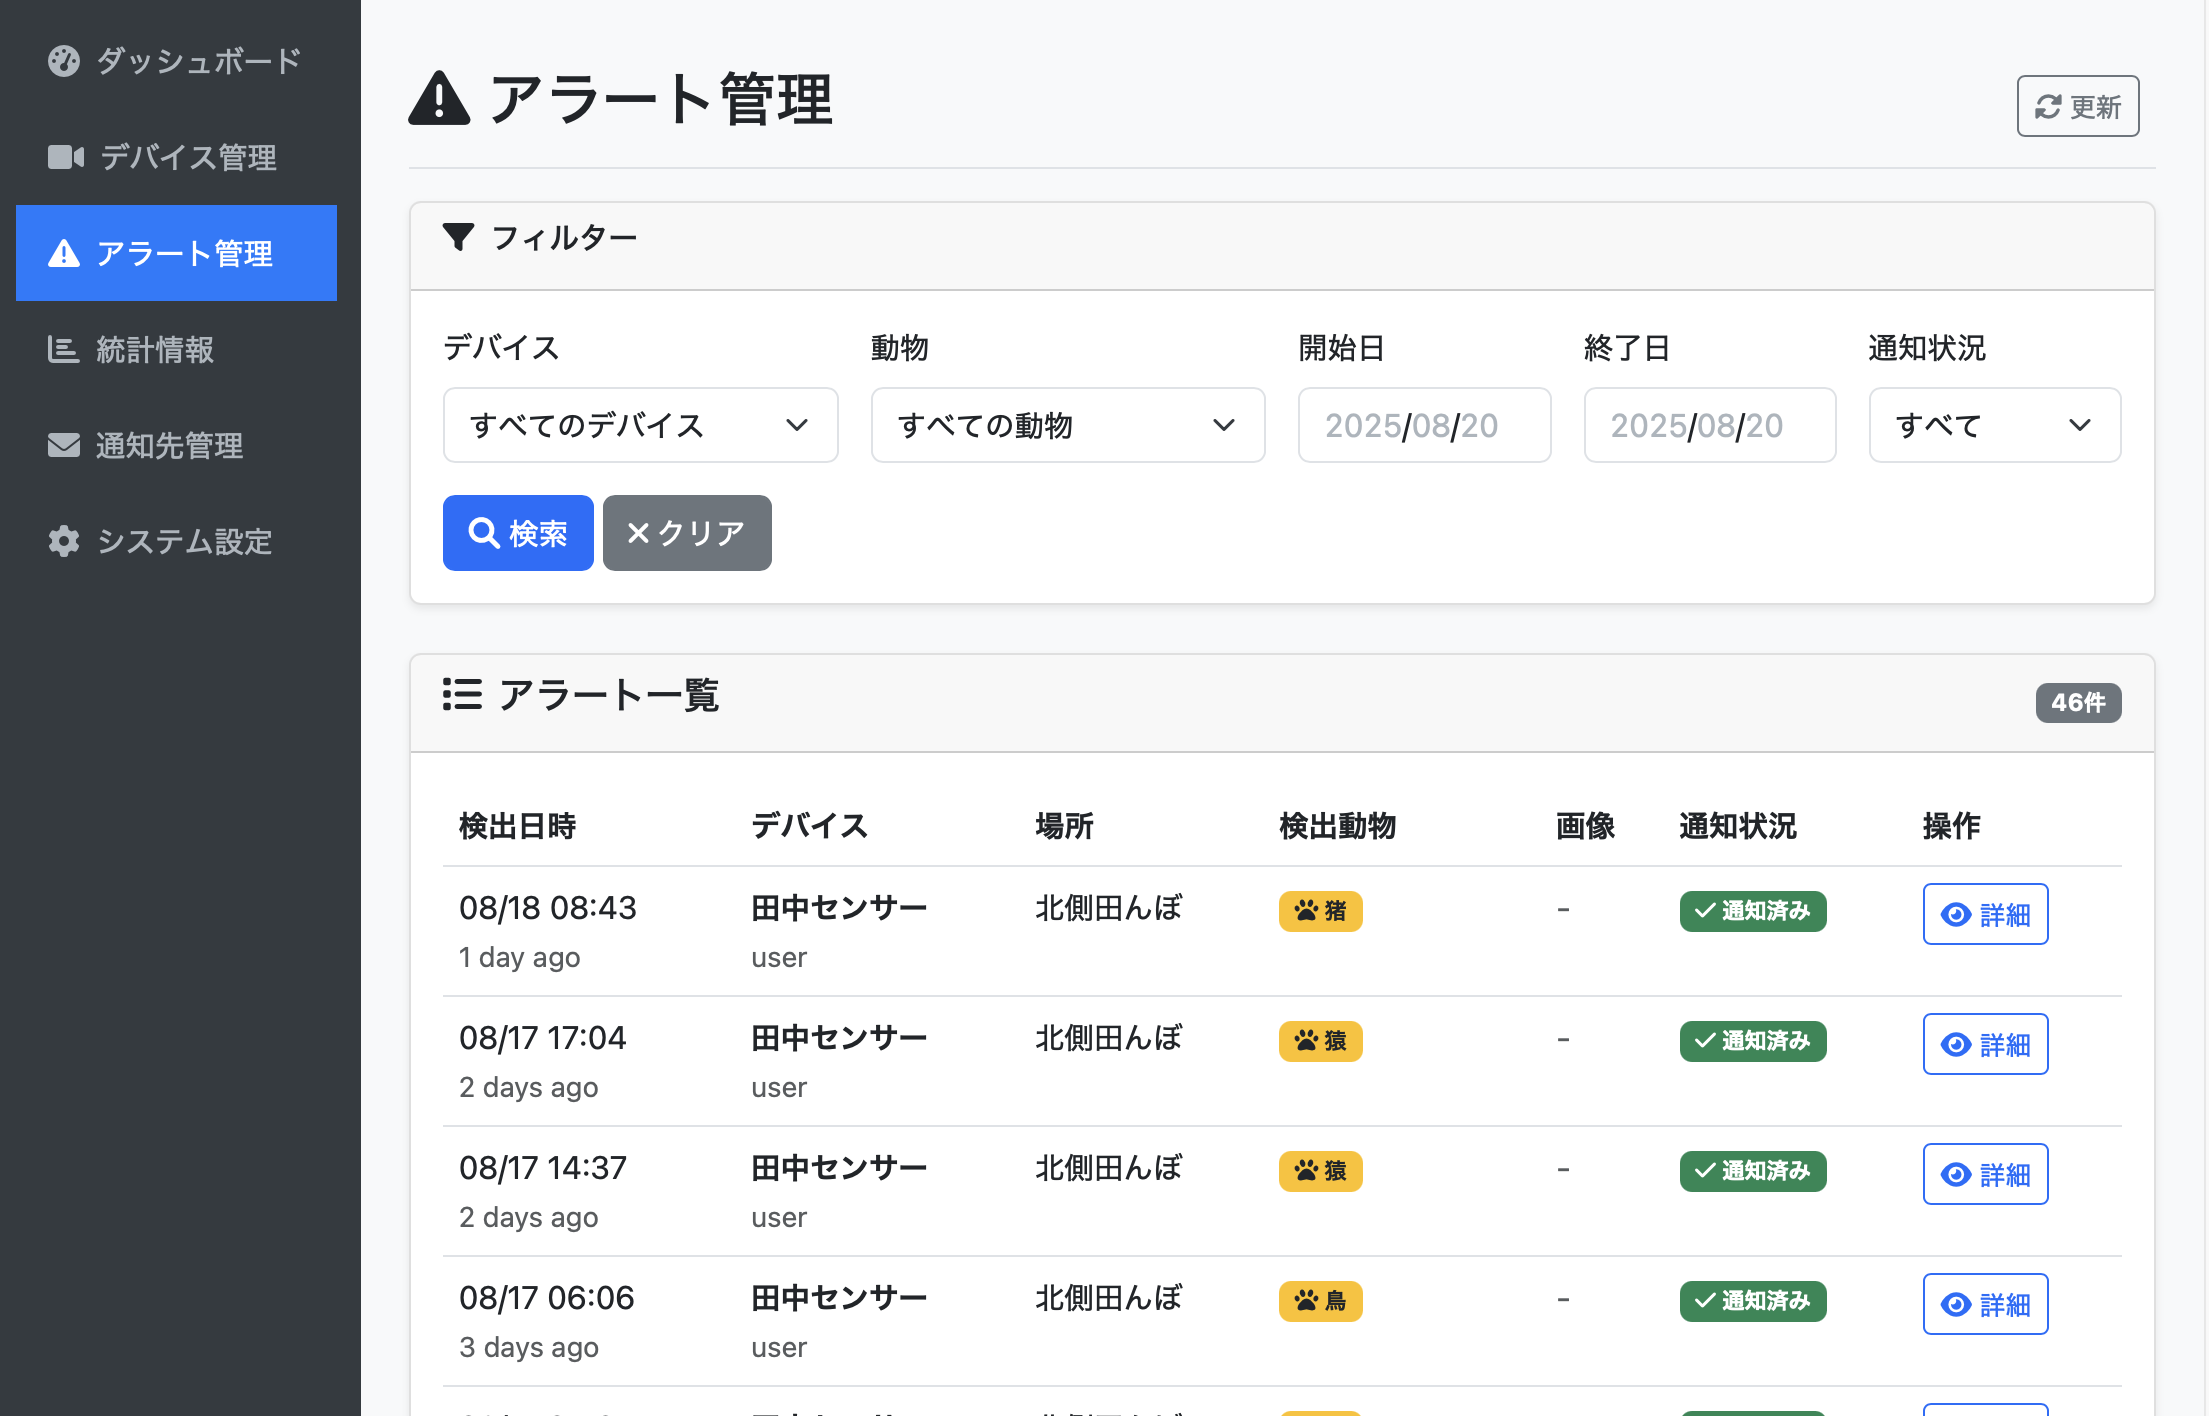The width and height of the screenshot is (2209, 1416).
Task: Click the 08/17 14:37 timestamp
Action: pos(542,1168)
